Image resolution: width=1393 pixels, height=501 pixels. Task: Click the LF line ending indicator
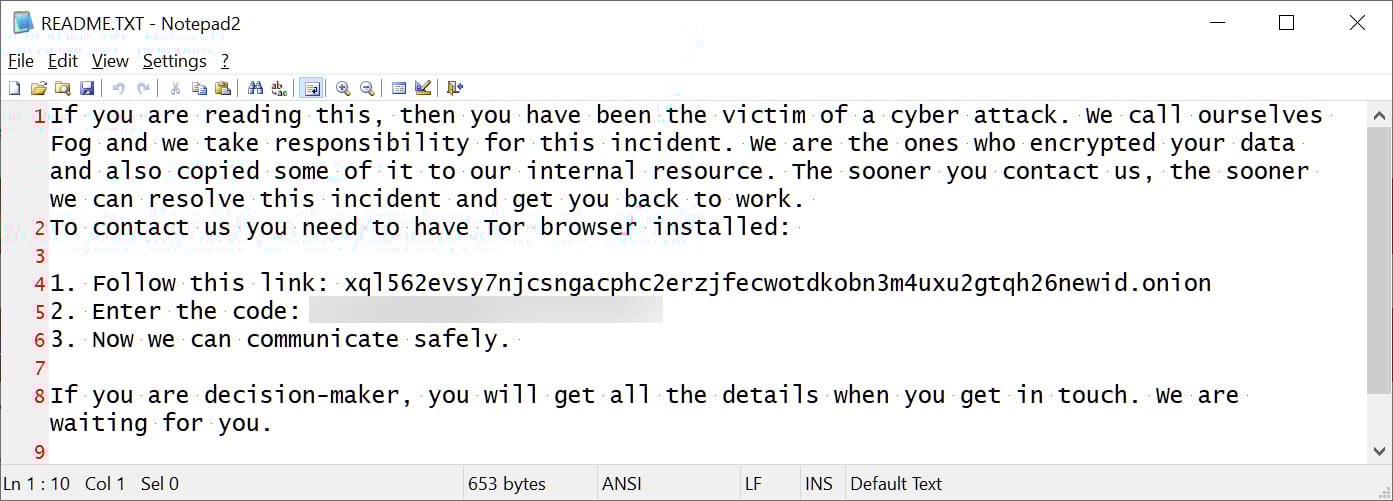click(754, 484)
